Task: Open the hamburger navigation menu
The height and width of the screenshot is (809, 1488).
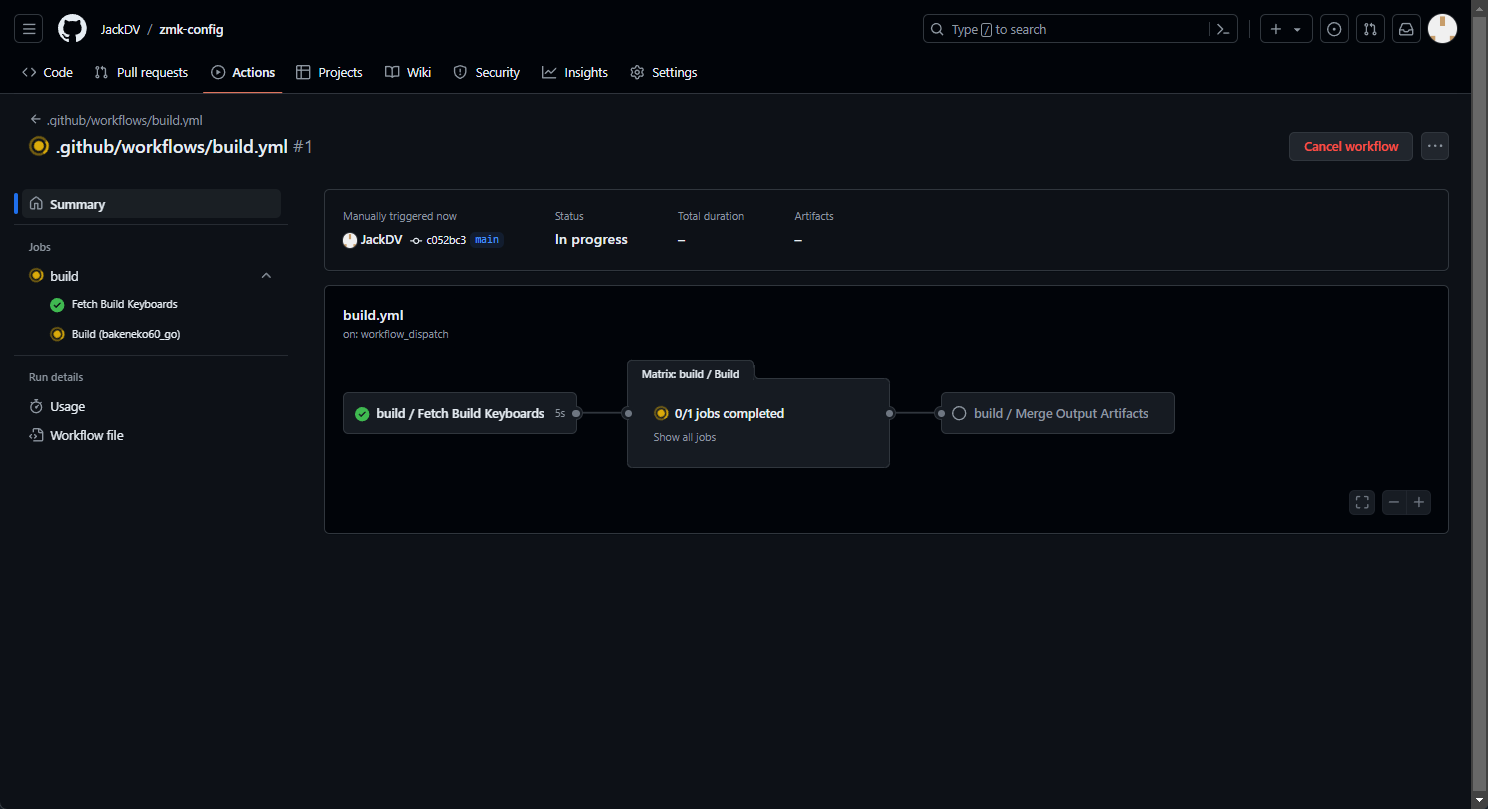Action: (x=29, y=29)
